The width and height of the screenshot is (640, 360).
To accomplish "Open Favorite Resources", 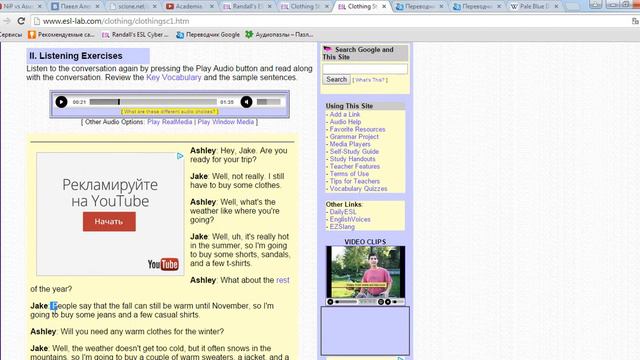I will [x=358, y=129].
